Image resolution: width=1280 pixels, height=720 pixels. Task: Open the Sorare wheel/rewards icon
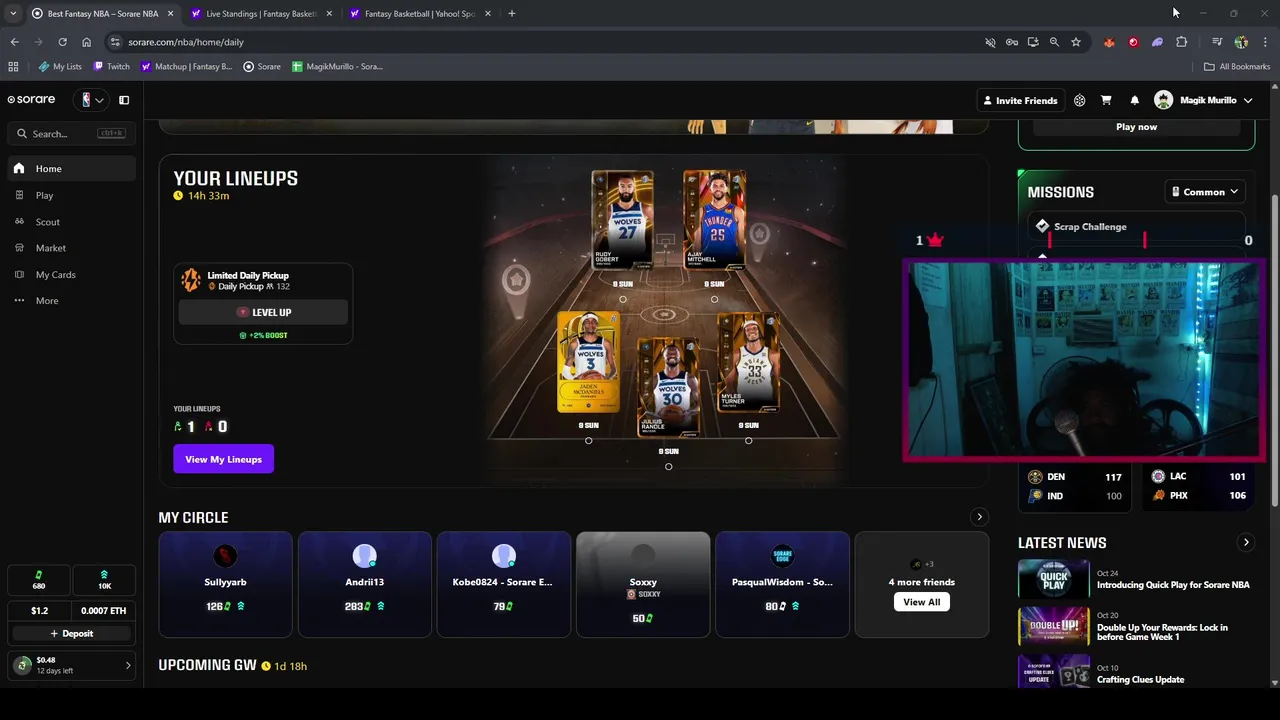click(x=1079, y=100)
